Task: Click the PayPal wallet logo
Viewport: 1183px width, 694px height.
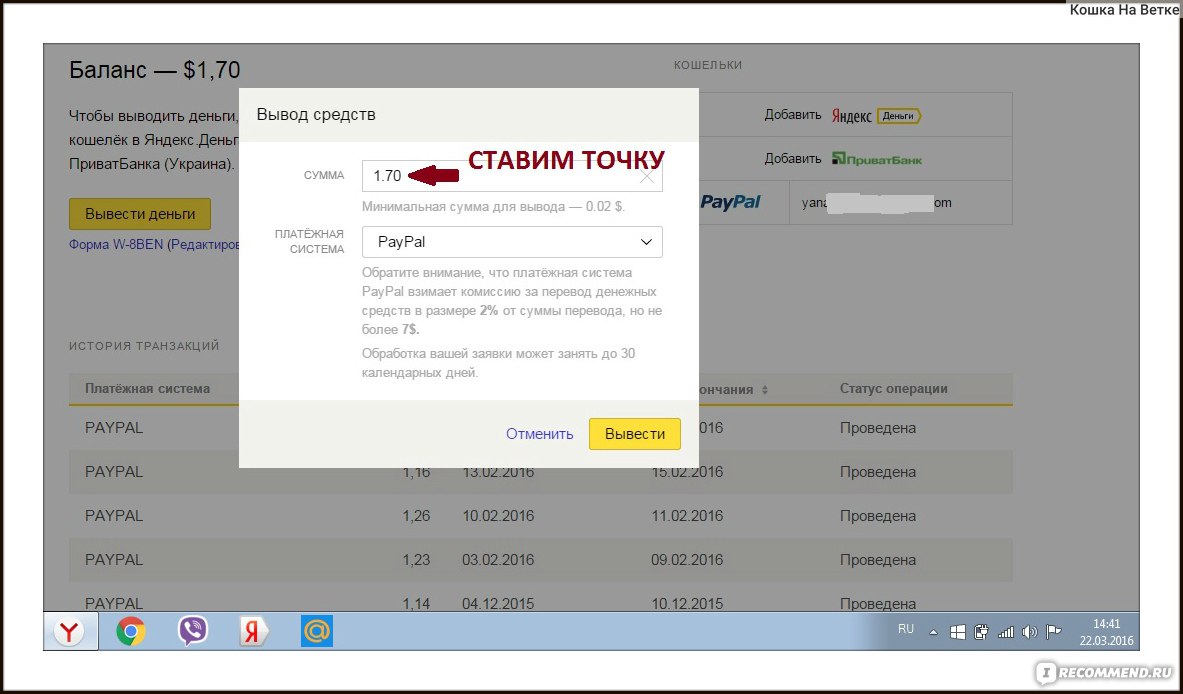Action: pyautogui.click(x=730, y=202)
